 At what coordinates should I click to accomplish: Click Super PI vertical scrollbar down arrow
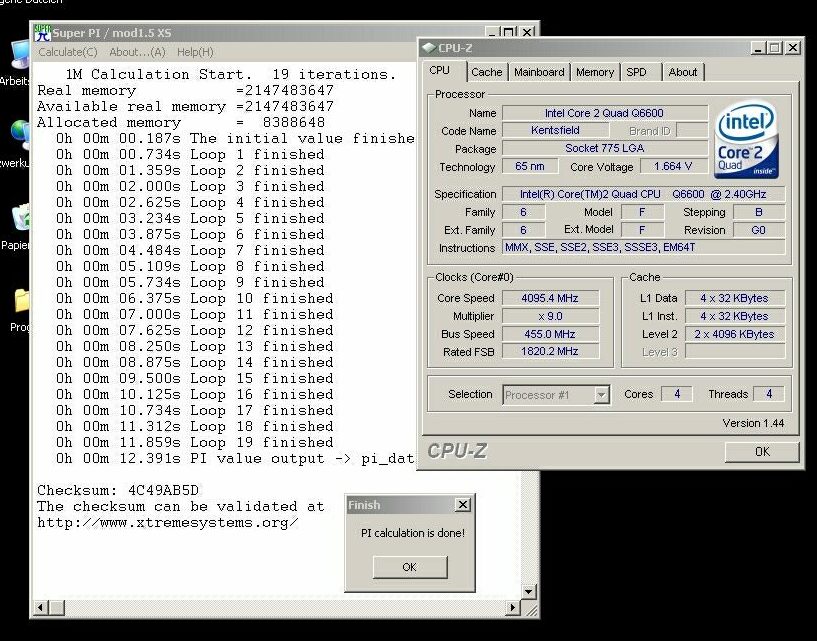point(528,591)
